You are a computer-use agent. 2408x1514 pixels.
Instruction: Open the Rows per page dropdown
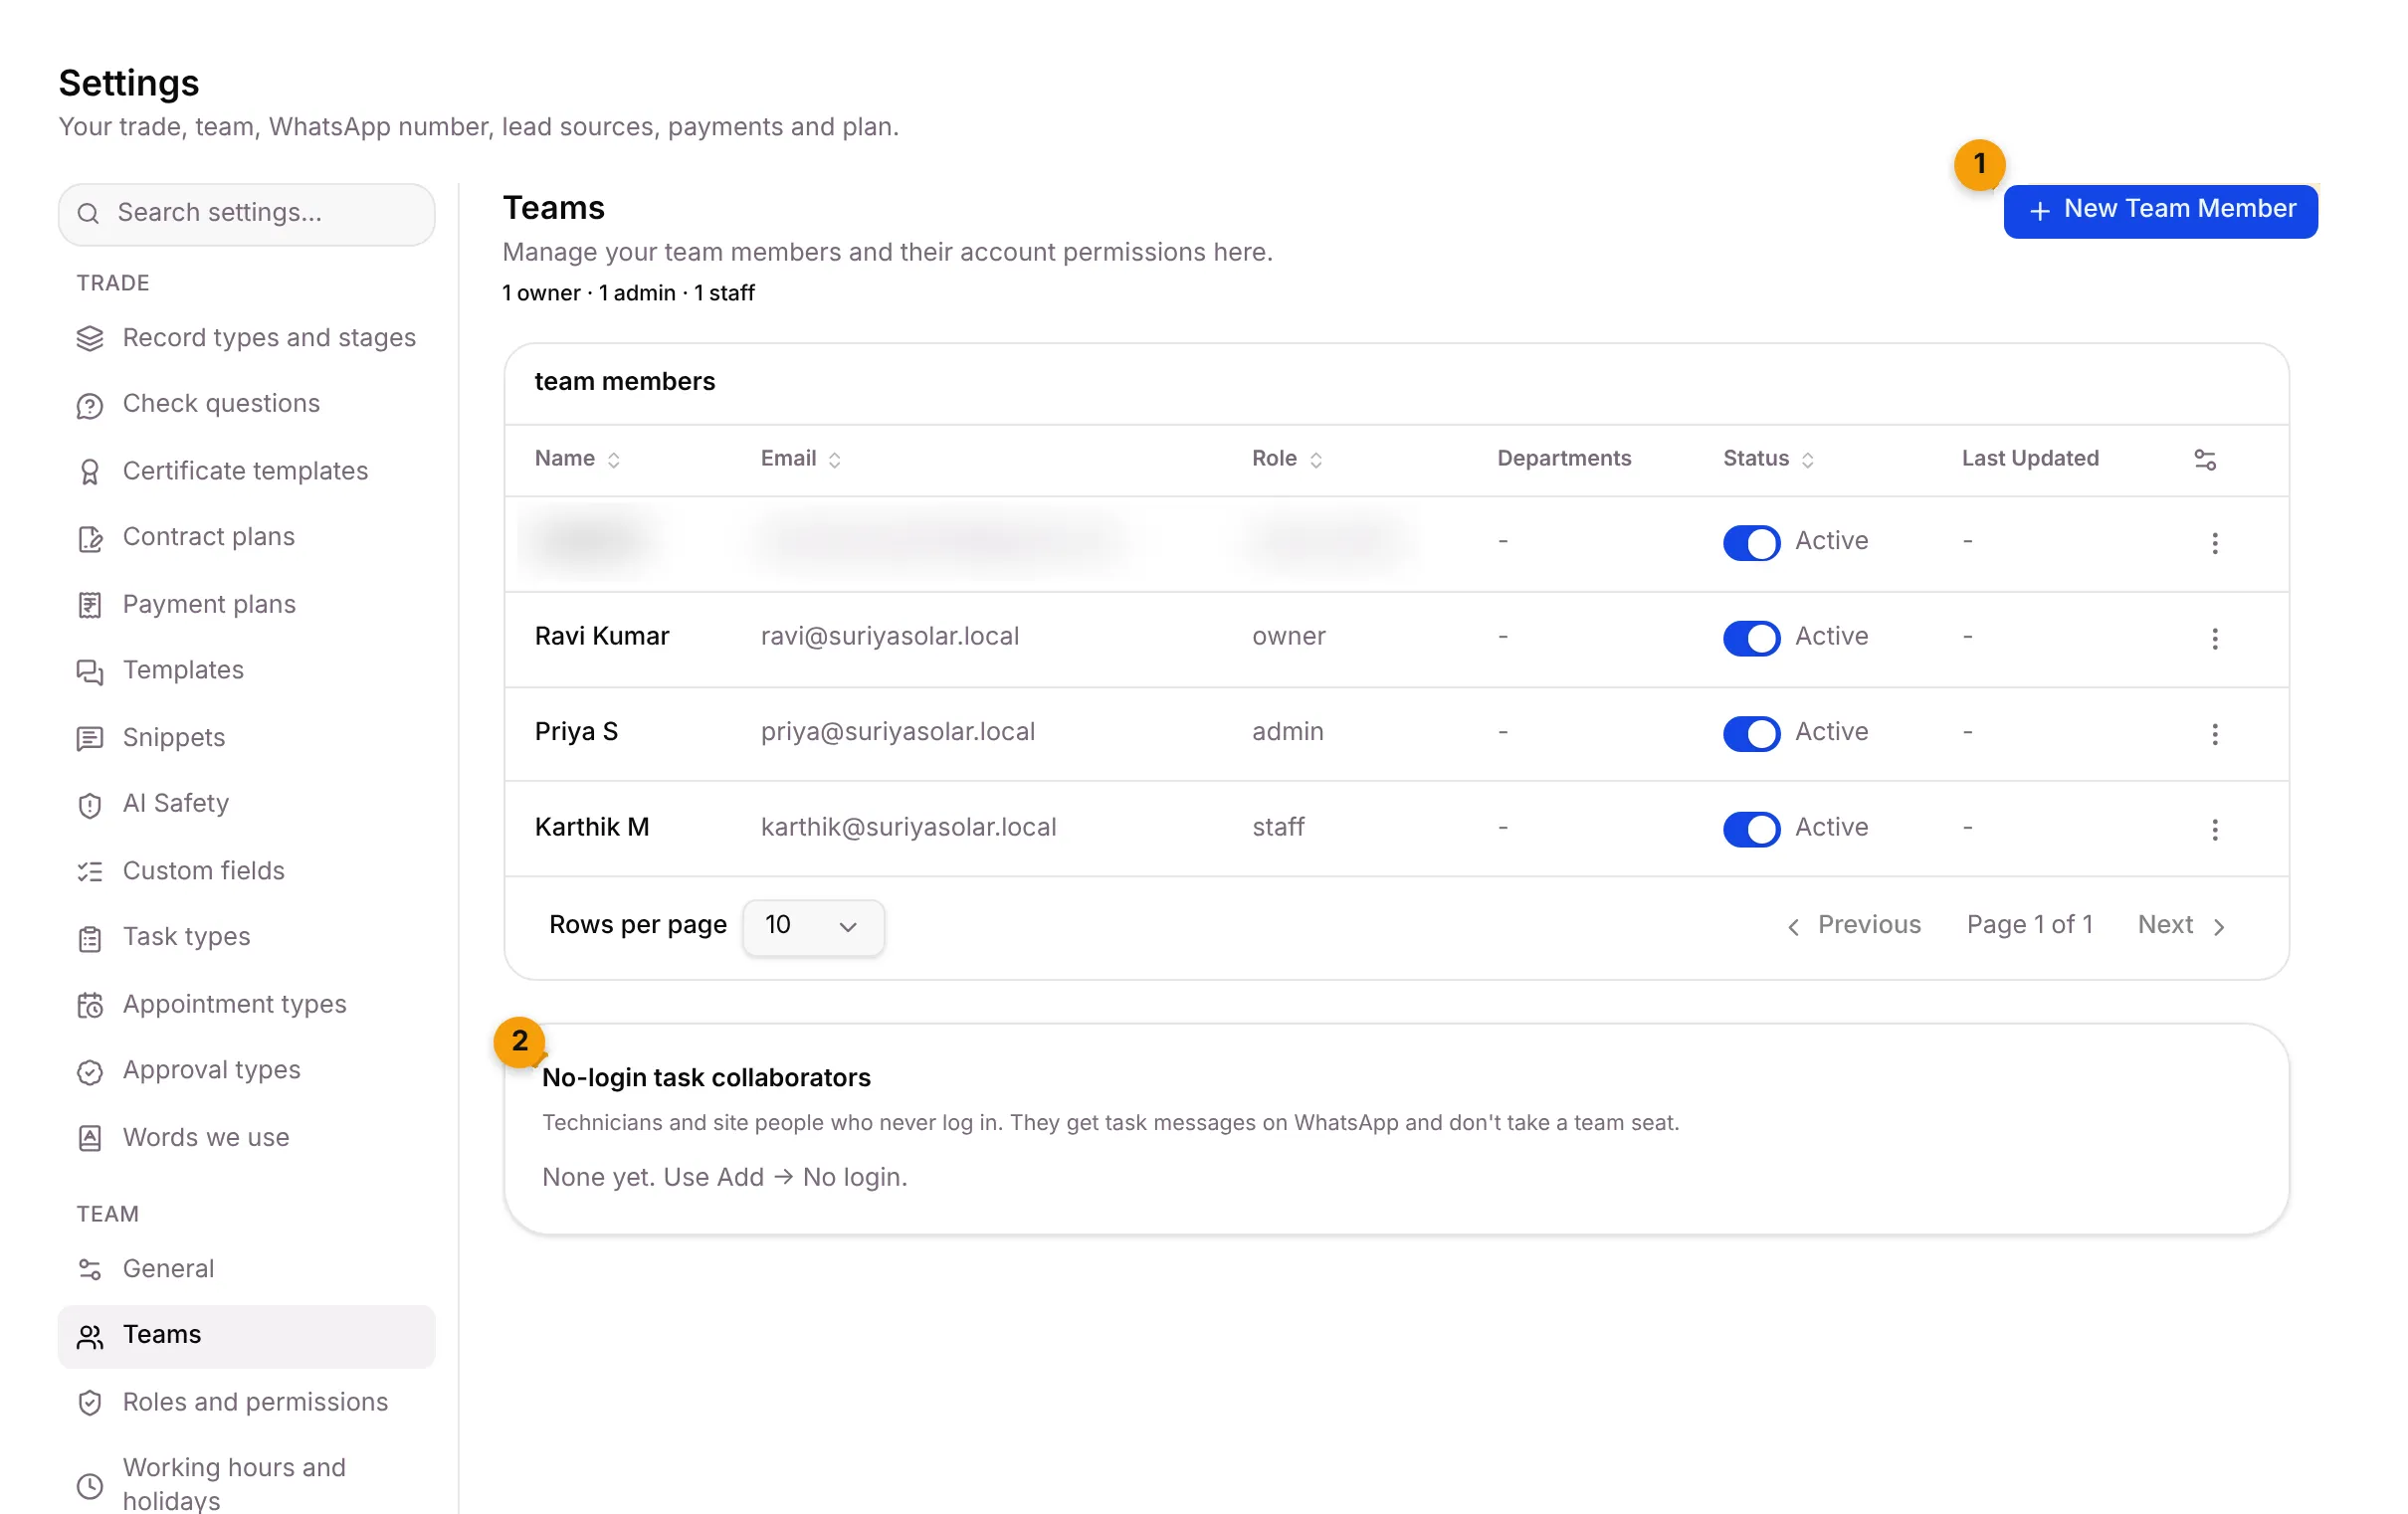coord(813,927)
